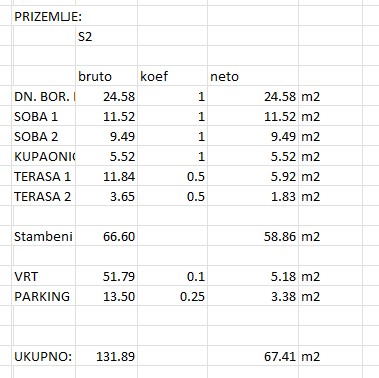The width and height of the screenshot is (379, 378).
Task: Select the koef 0.5 cell for TERASA 2
Action: 172,196
